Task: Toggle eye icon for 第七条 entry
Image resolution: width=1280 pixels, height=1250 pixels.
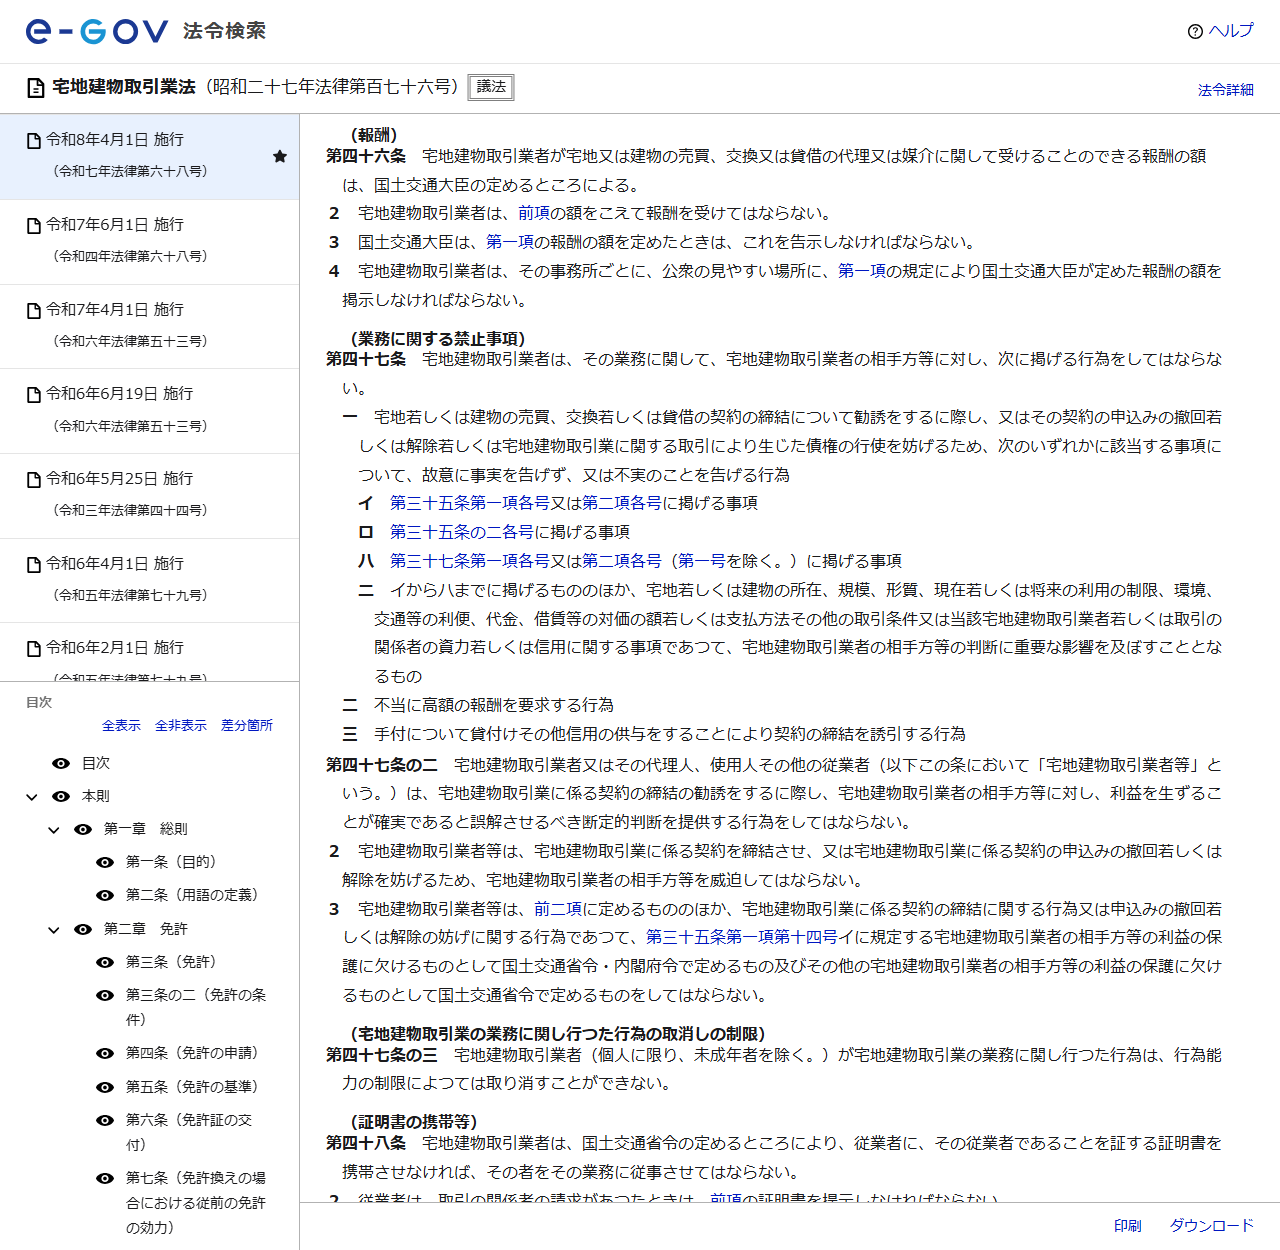Action: point(105,1178)
